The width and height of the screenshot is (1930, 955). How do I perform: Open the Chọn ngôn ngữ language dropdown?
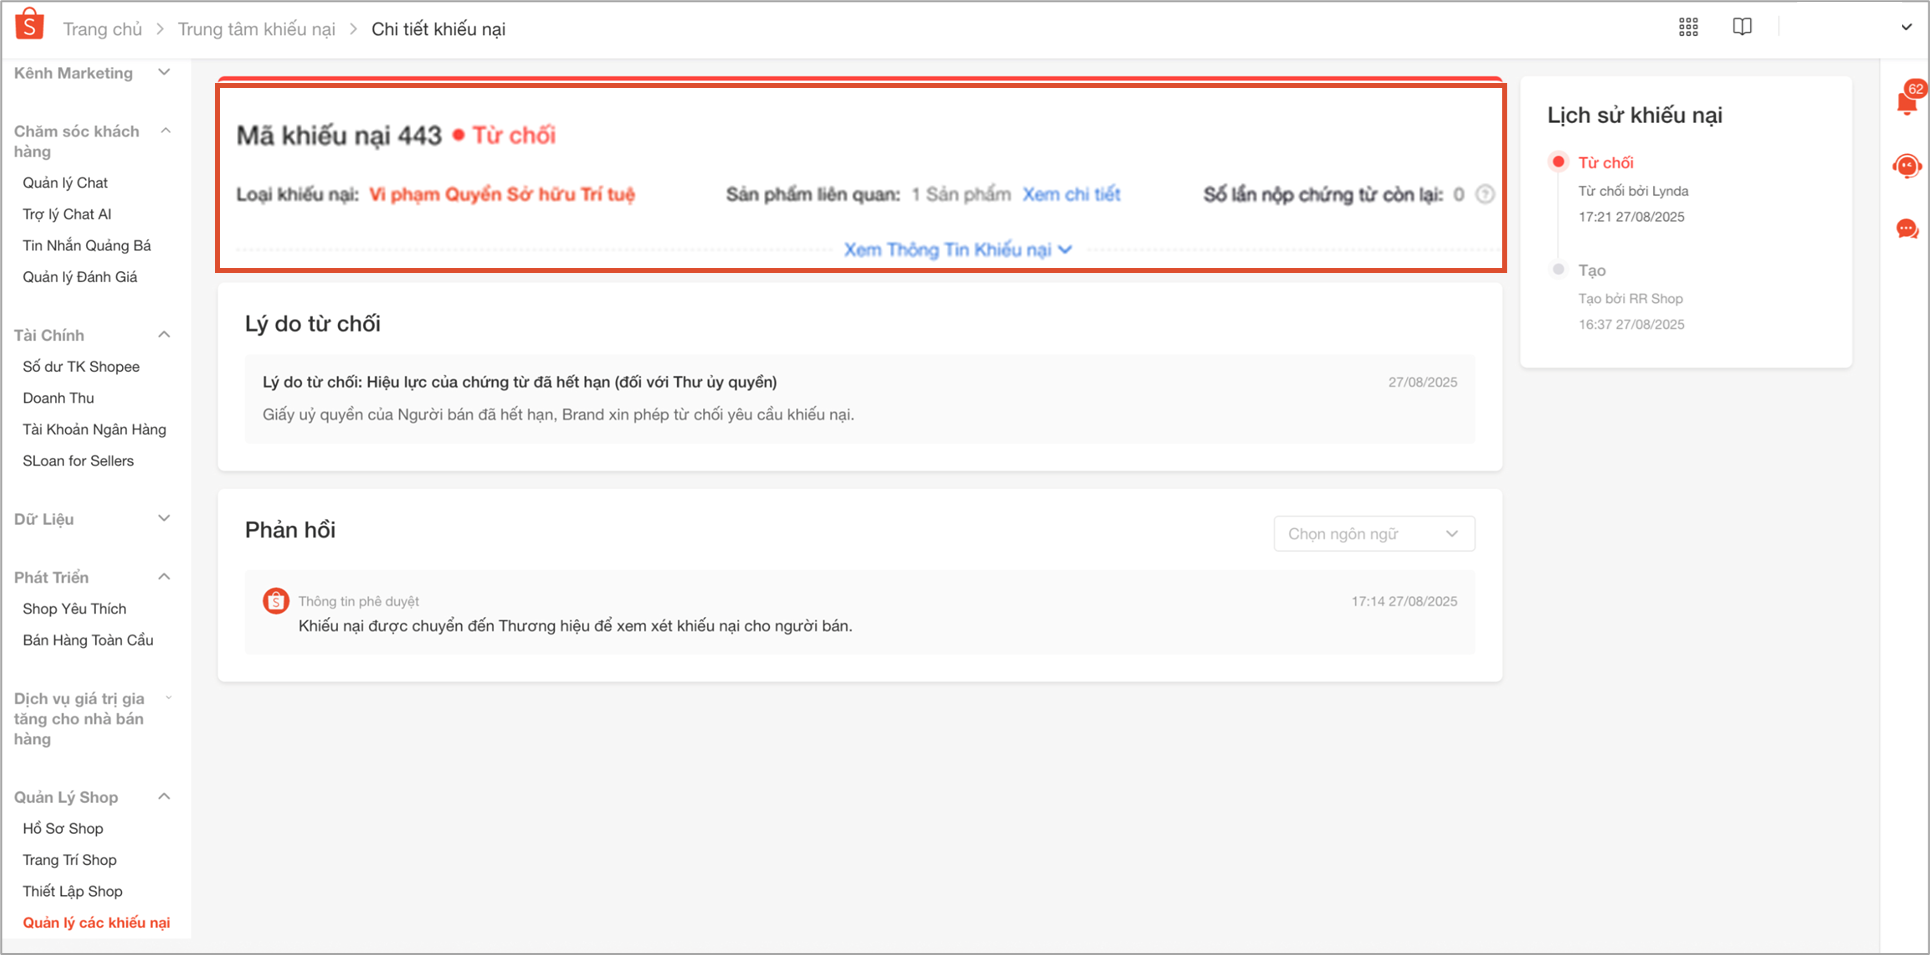tap(1373, 534)
